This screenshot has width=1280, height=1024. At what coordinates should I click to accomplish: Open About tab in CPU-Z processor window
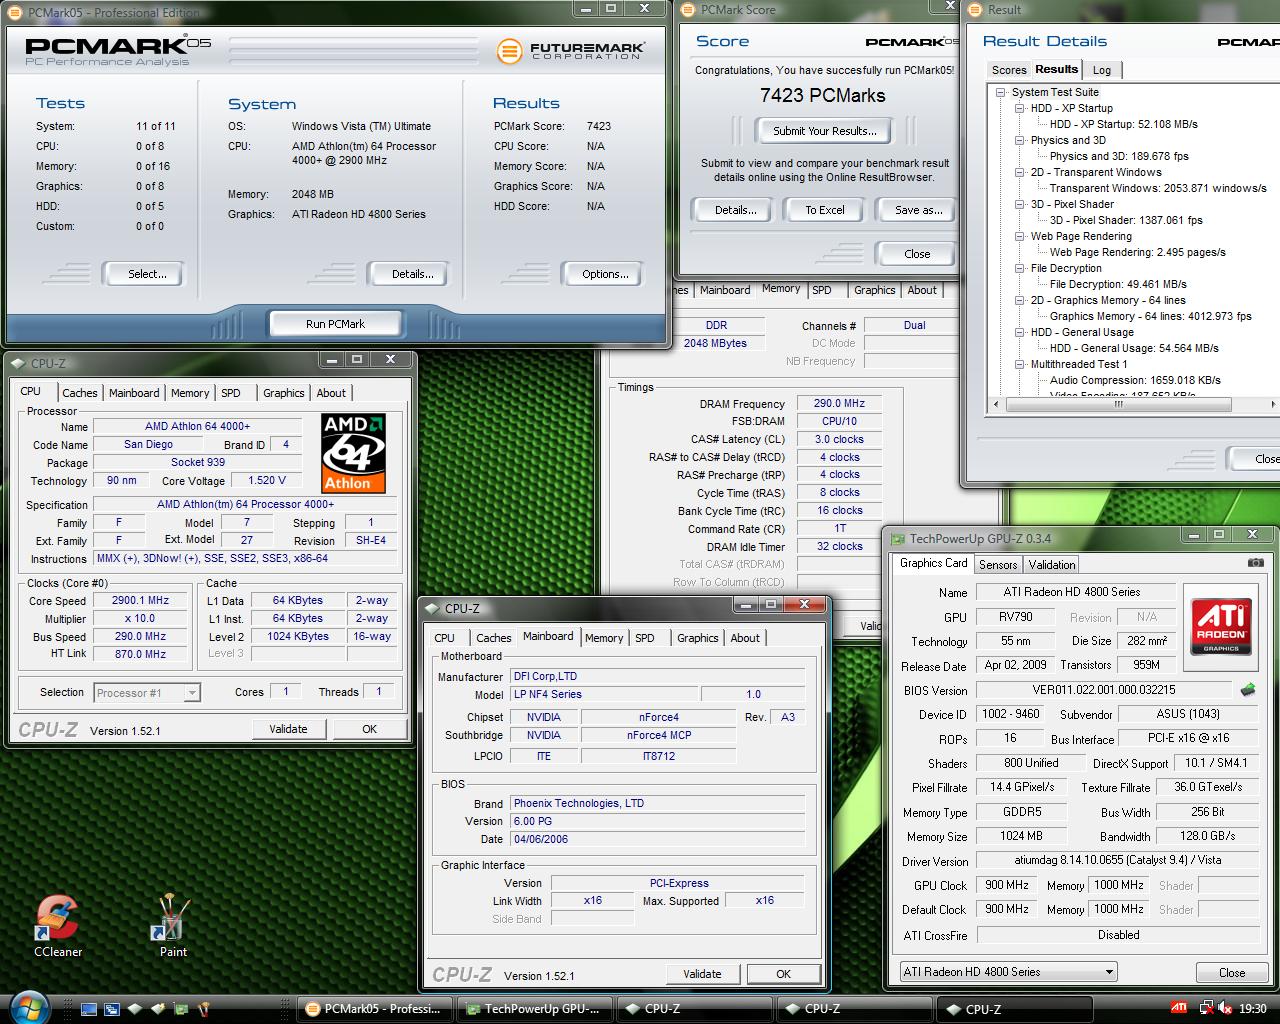tap(331, 393)
